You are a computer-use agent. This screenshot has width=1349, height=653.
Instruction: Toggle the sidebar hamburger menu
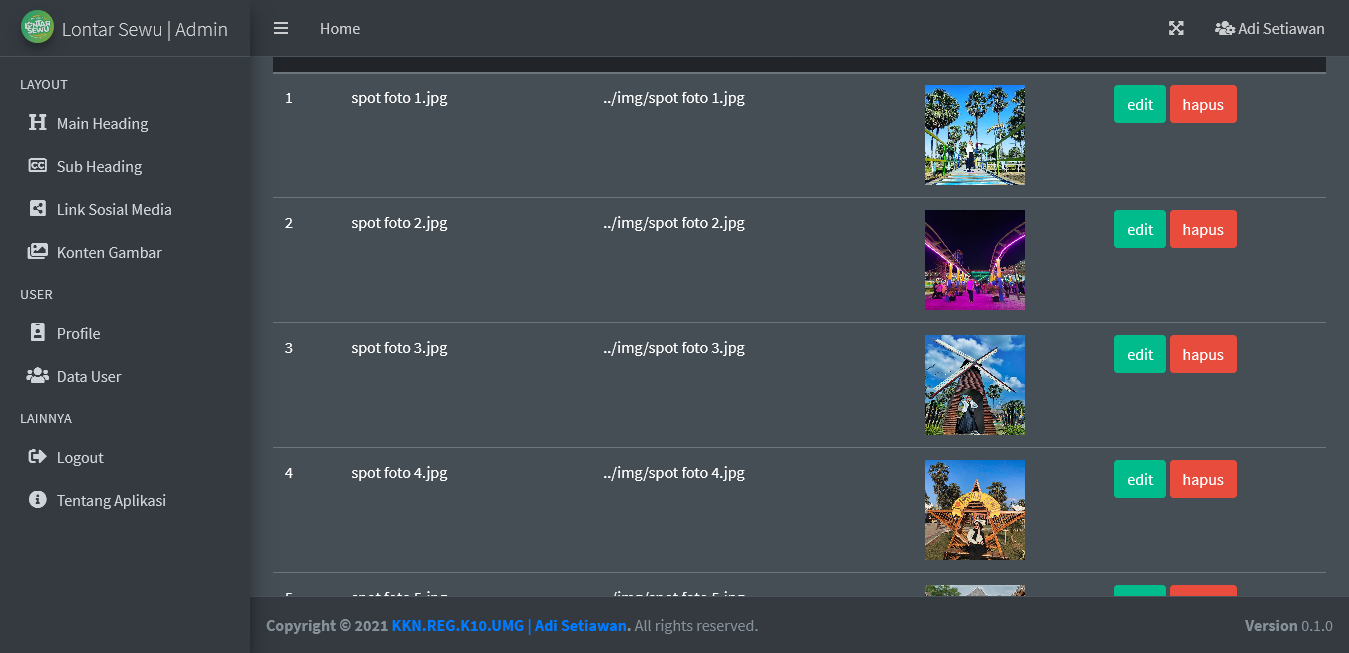tap(281, 28)
